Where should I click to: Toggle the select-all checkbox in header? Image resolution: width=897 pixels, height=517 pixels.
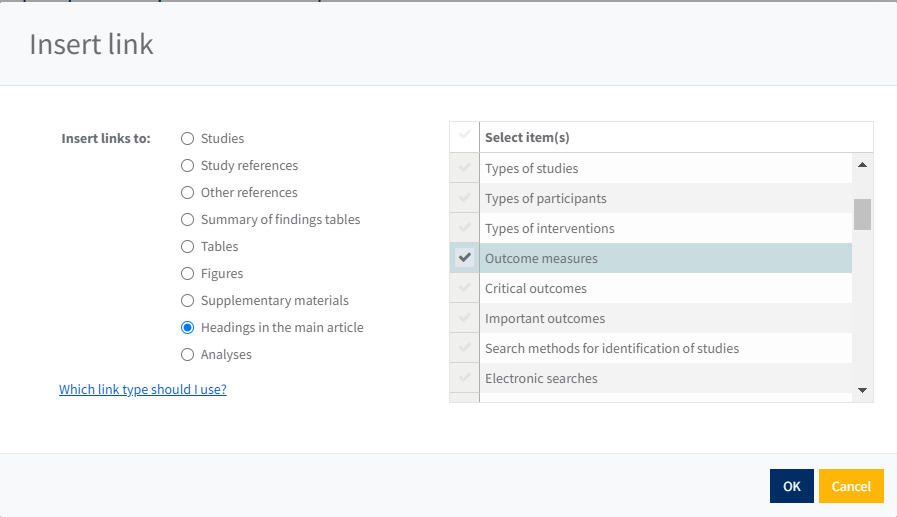[464, 136]
